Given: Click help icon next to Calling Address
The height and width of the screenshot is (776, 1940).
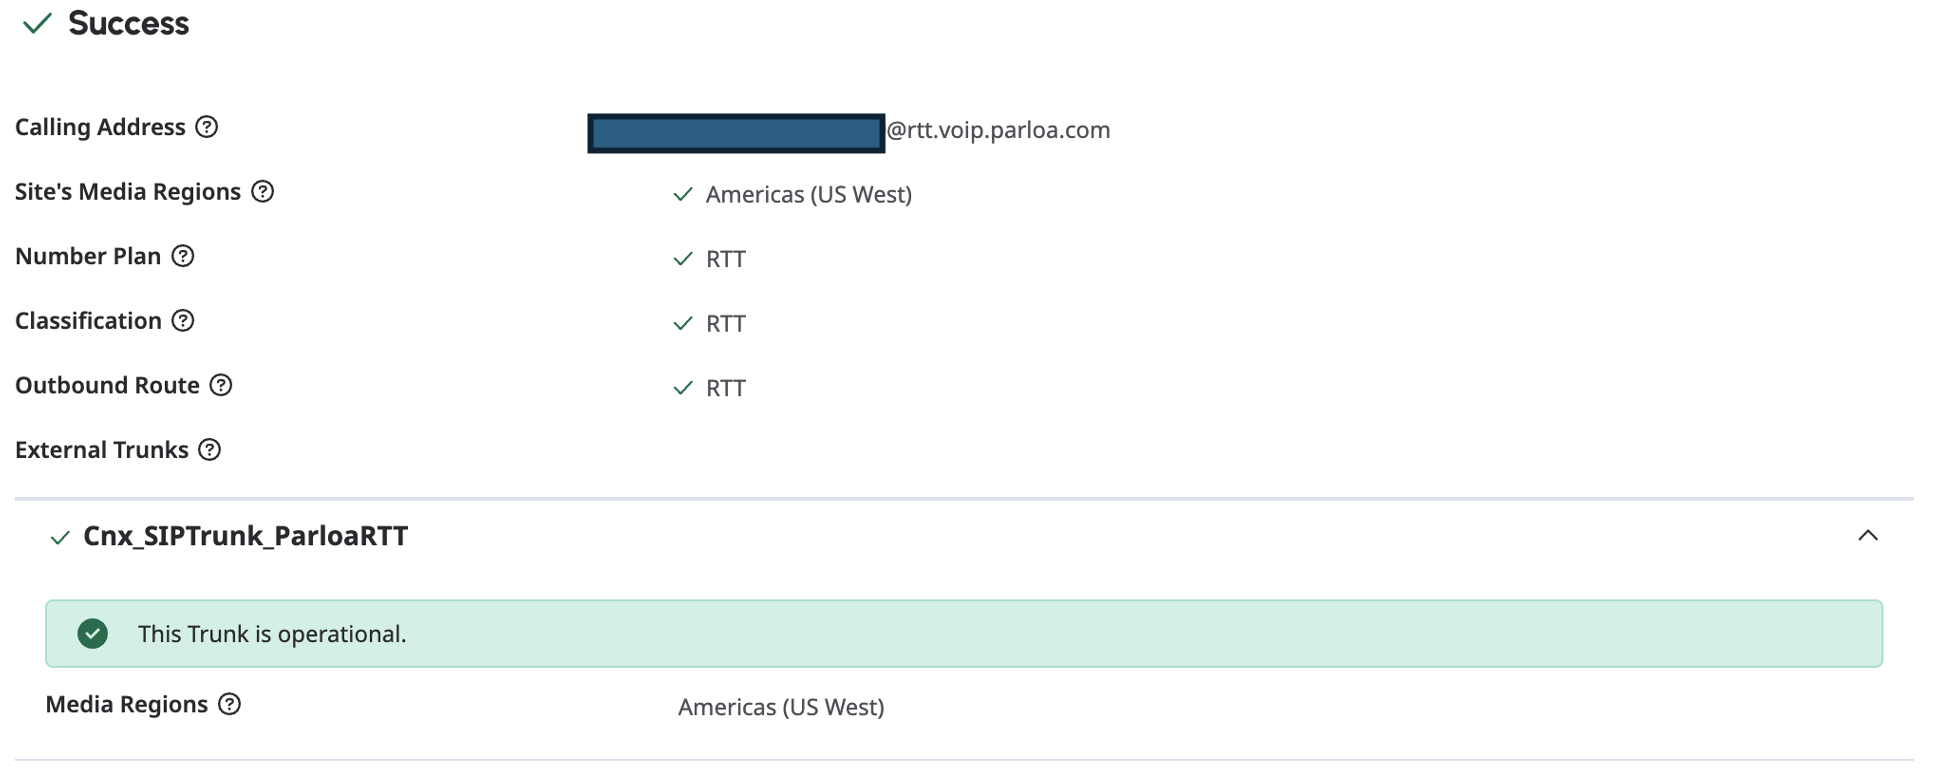Looking at the screenshot, I should tap(207, 127).
